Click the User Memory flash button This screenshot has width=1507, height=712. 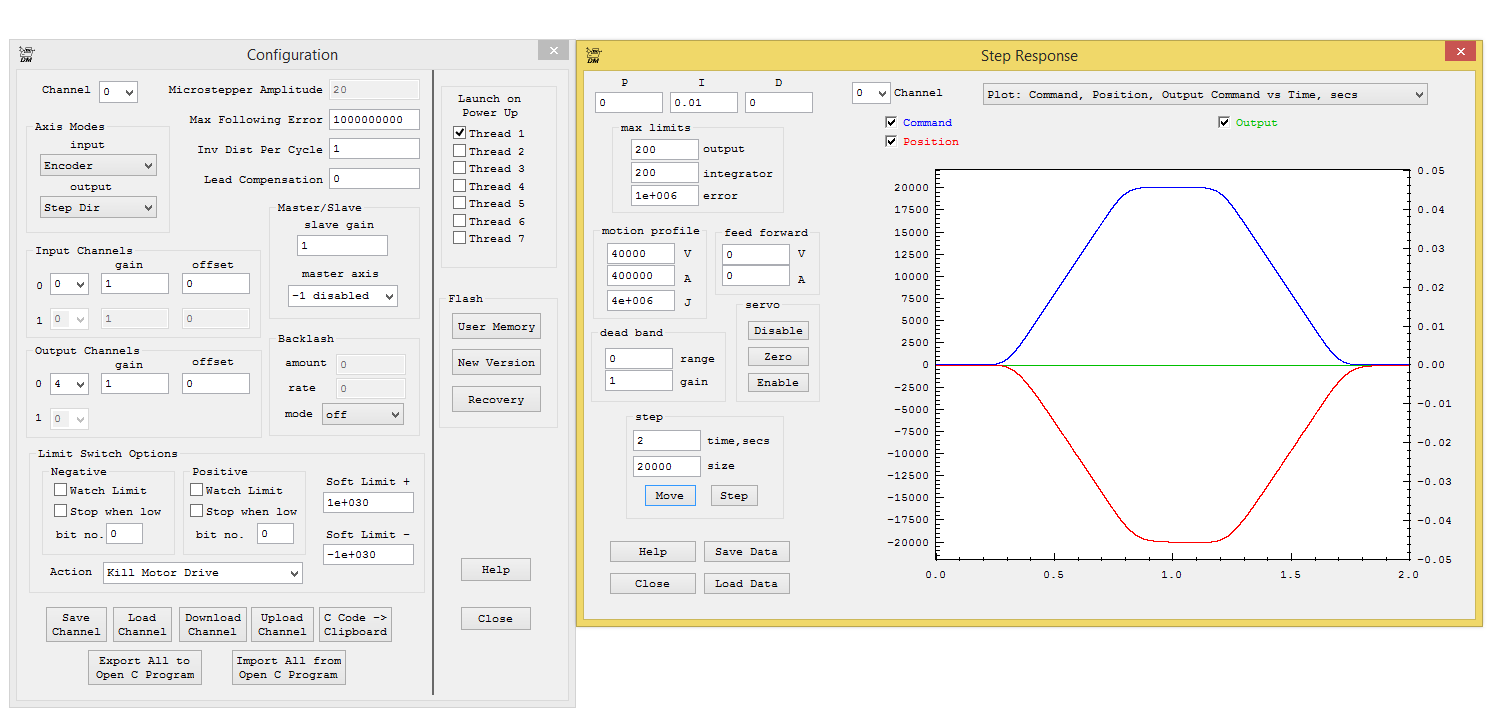[496, 327]
